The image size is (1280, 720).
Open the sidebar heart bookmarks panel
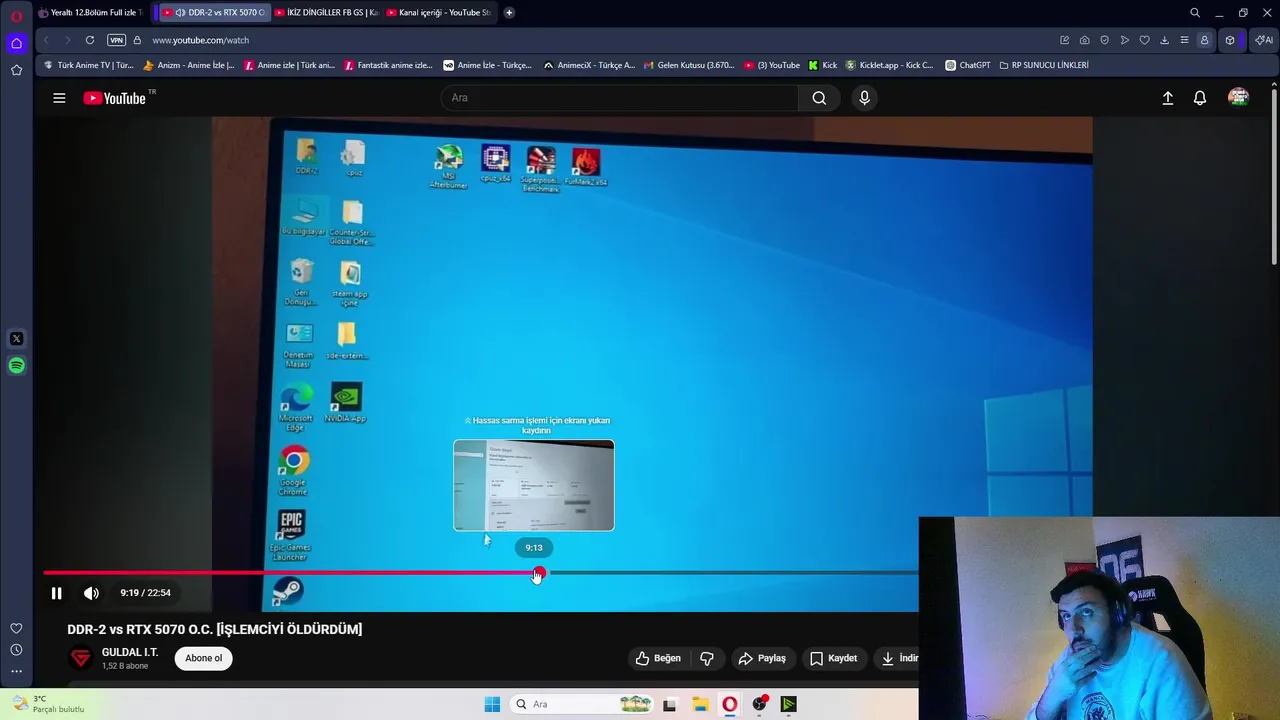click(x=16, y=628)
